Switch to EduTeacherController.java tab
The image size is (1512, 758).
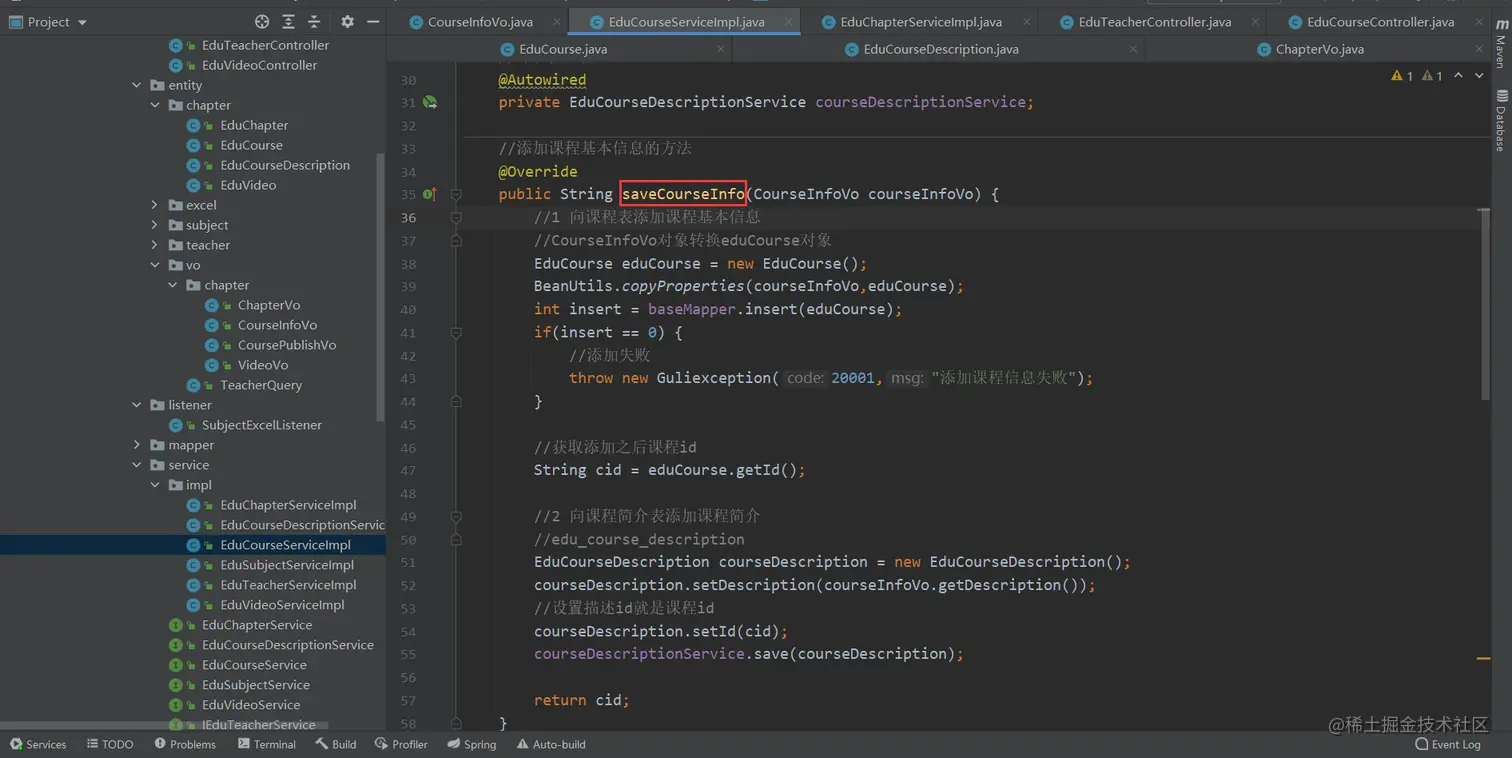pyautogui.click(x=1155, y=22)
